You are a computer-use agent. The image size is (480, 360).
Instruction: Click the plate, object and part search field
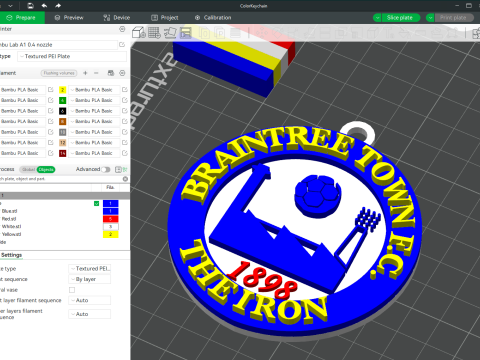(62, 179)
